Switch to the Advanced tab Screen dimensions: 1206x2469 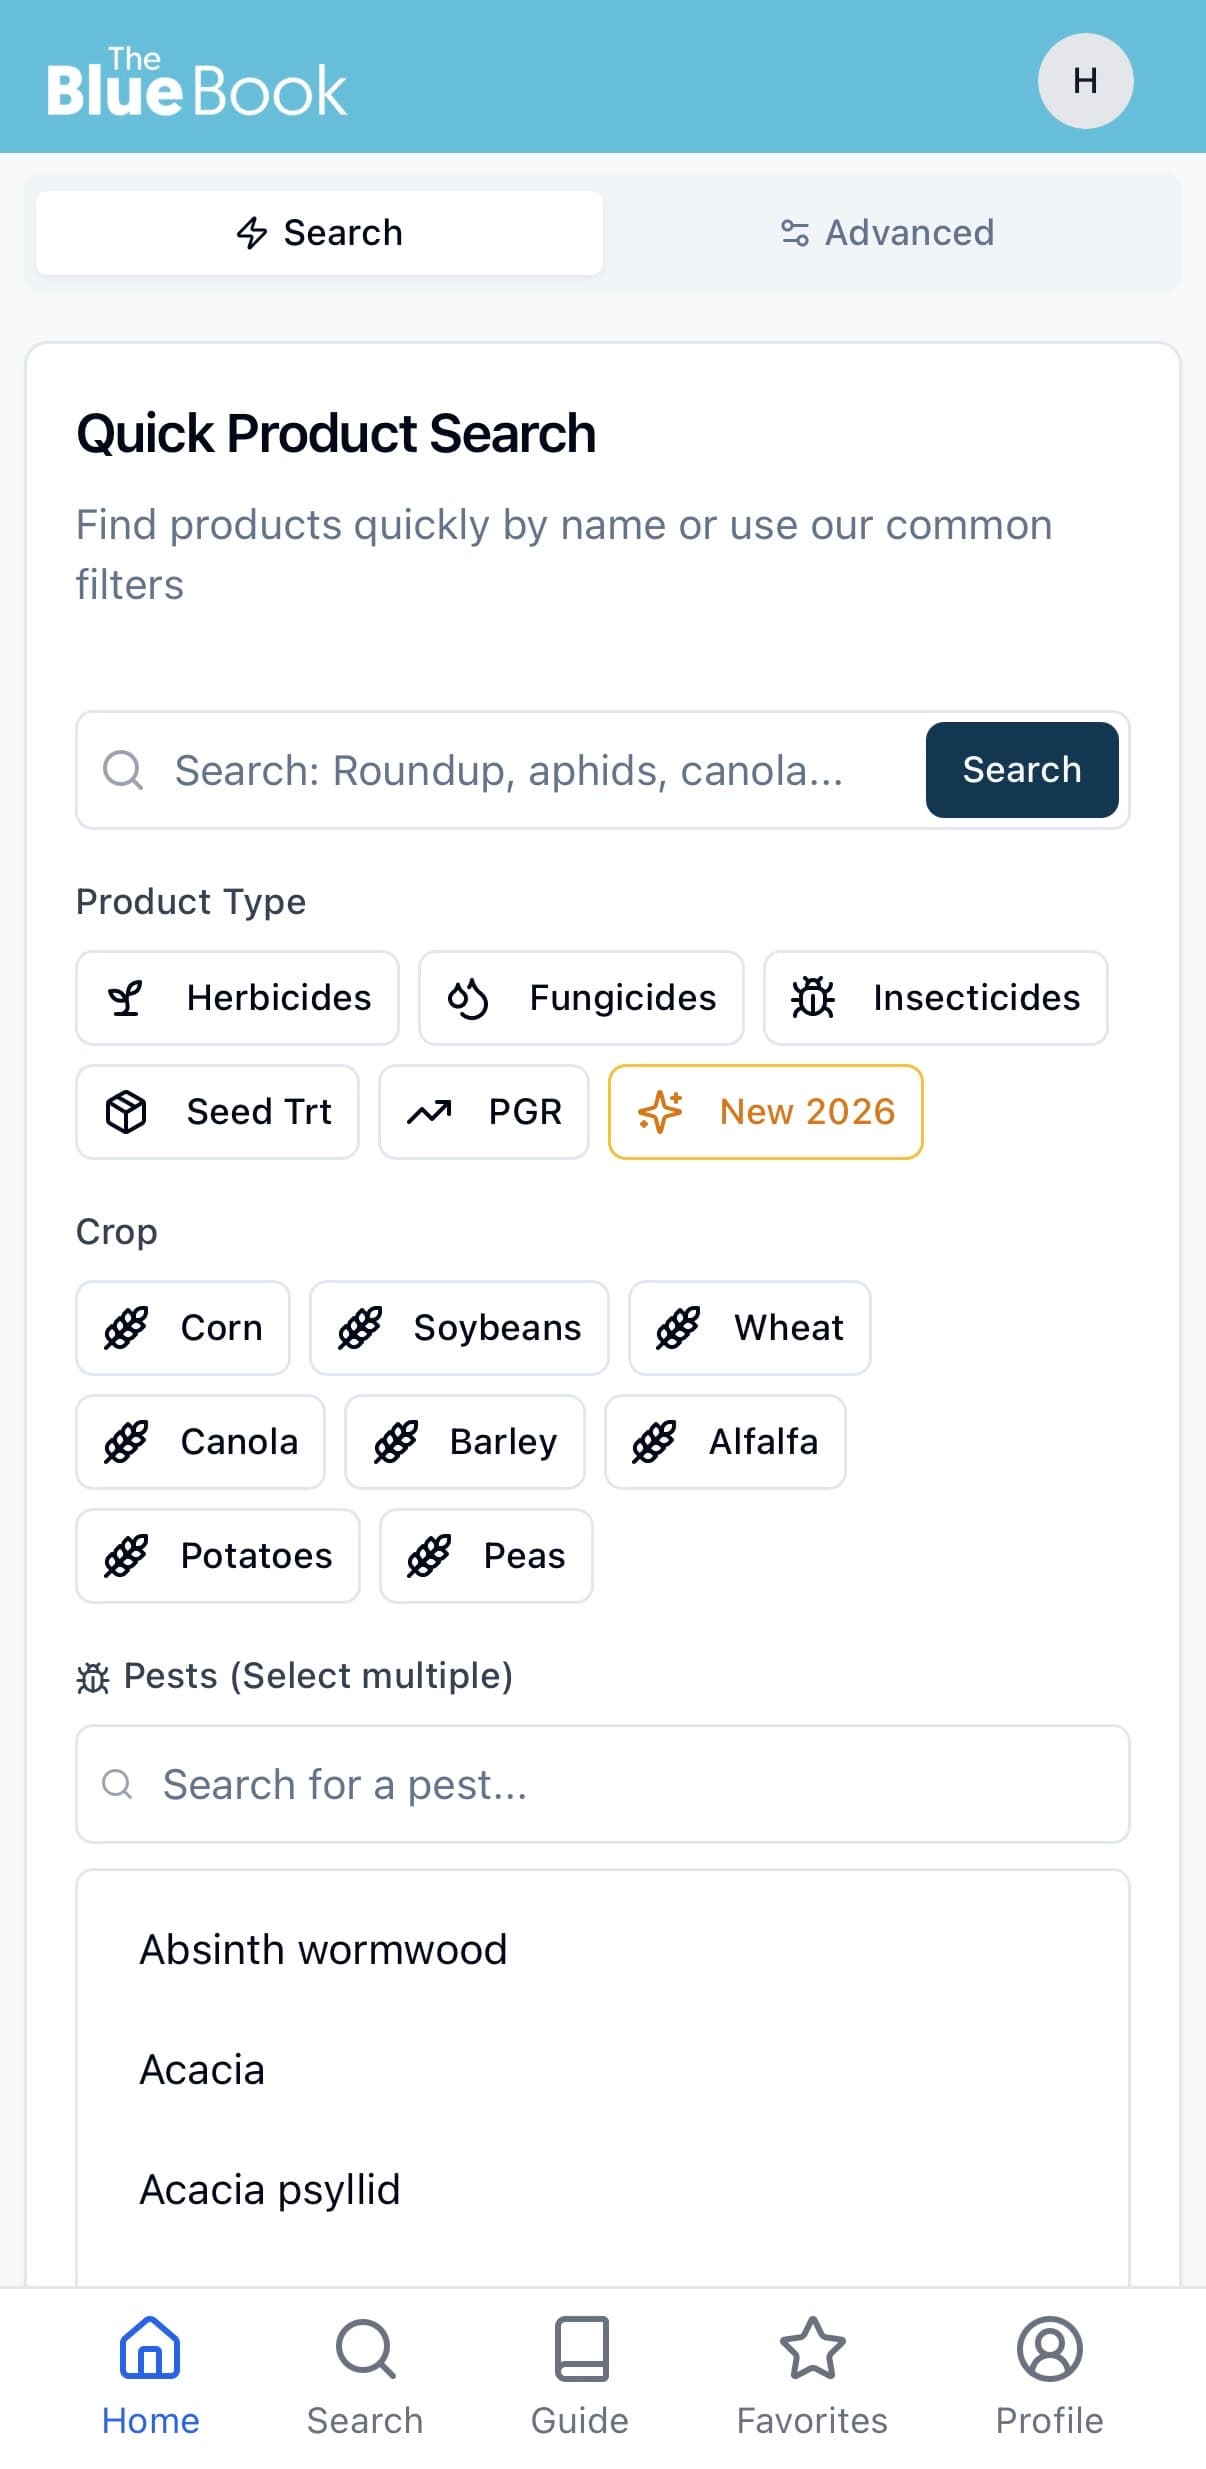(x=887, y=233)
